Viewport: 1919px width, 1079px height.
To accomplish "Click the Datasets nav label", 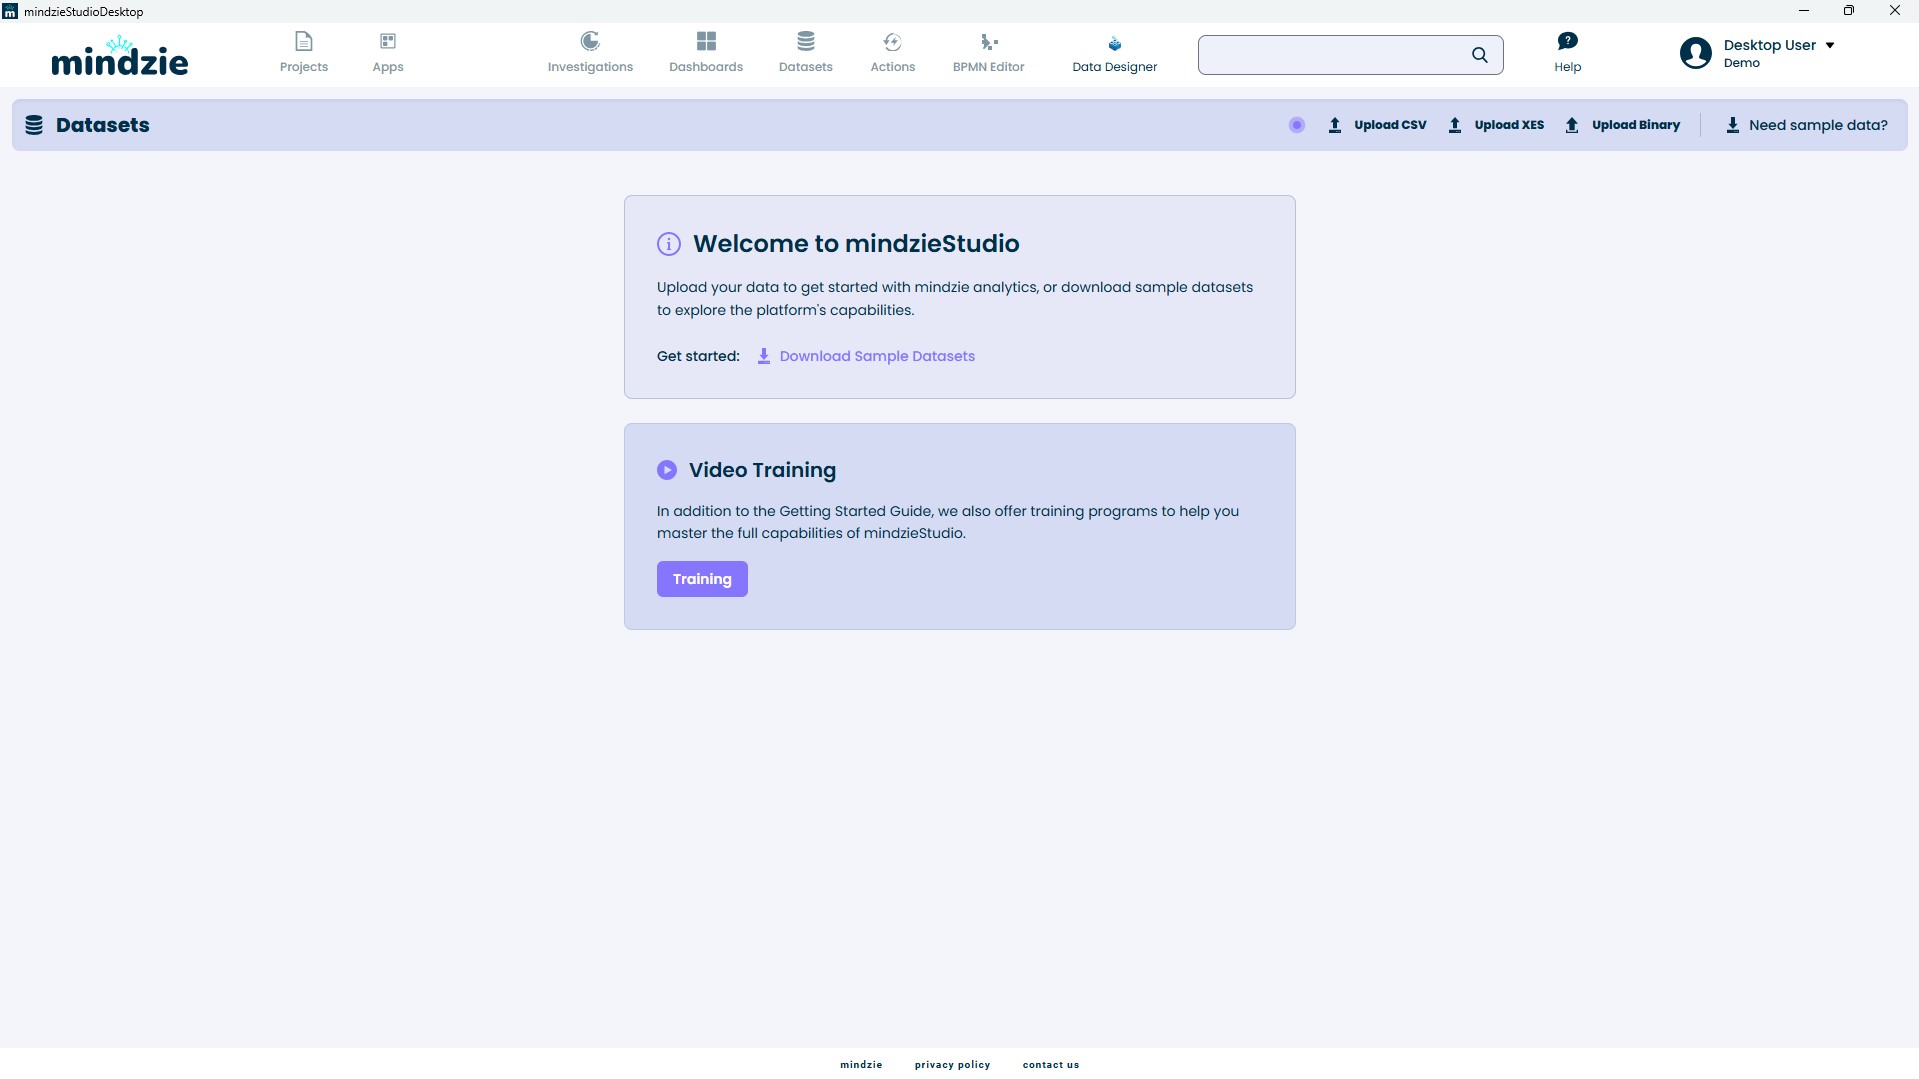I will (806, 67).
